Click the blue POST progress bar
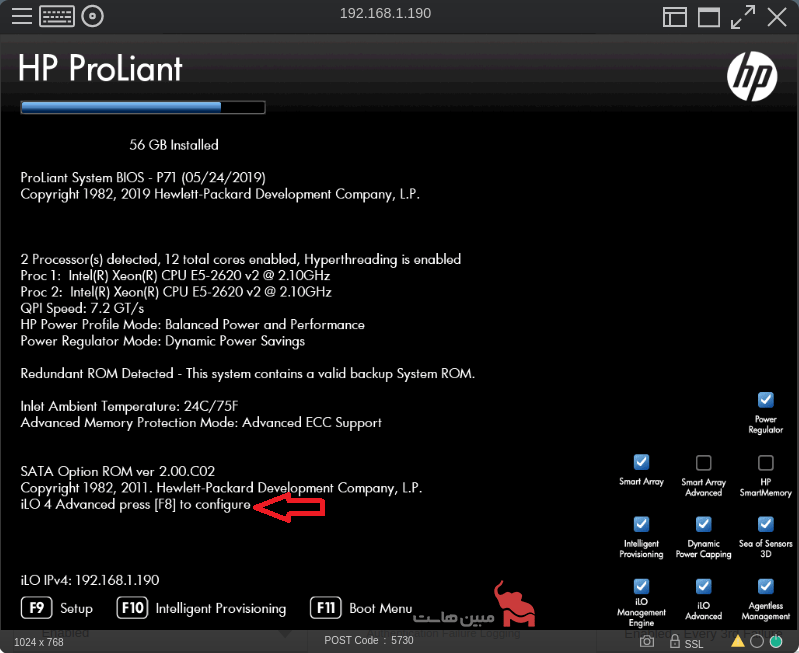The width and height of the screenshot is (799, 653). coord(143,107)
